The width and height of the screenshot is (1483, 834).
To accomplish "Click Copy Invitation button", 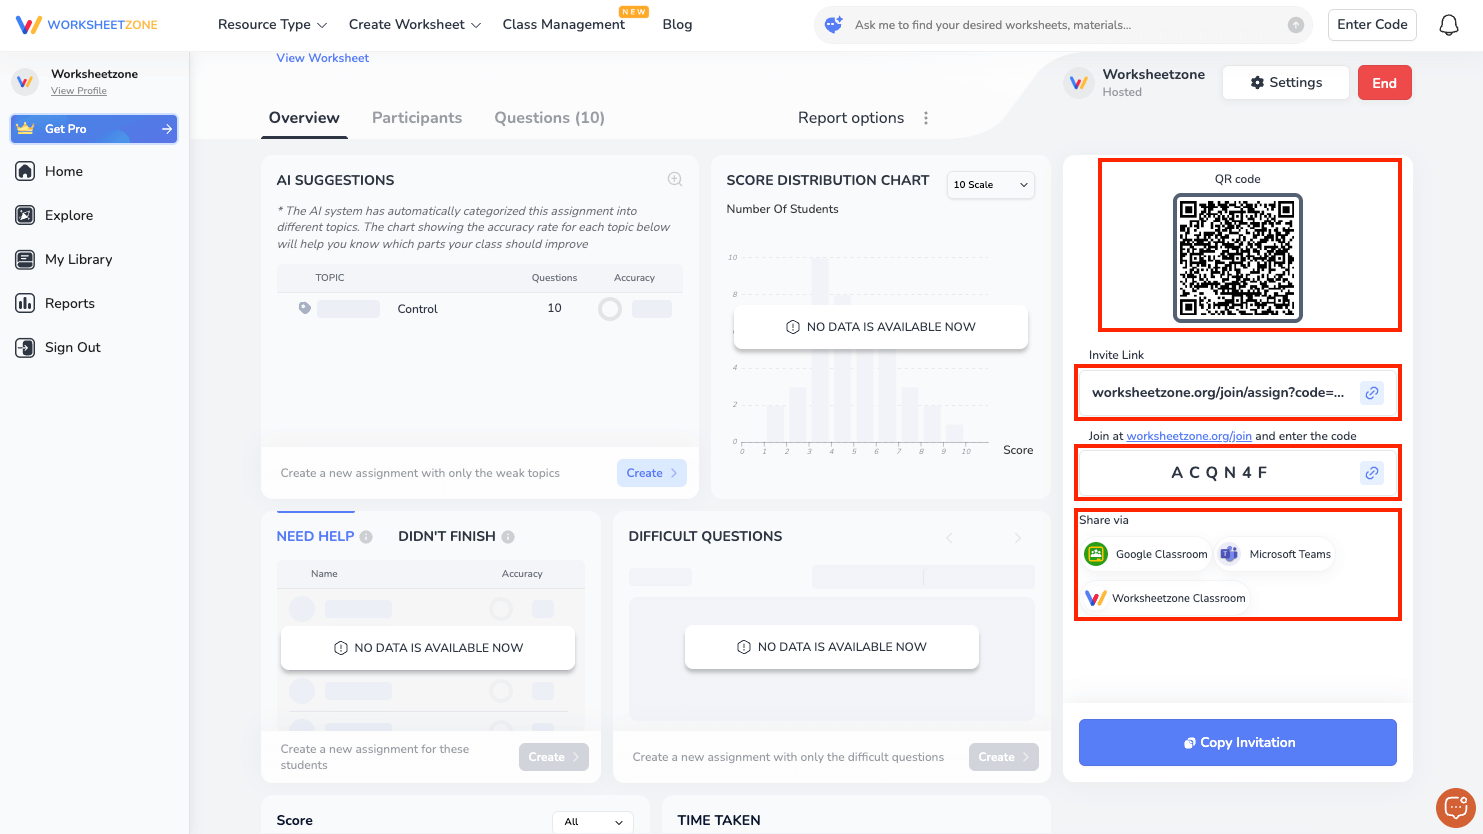I will [1238, 743].
